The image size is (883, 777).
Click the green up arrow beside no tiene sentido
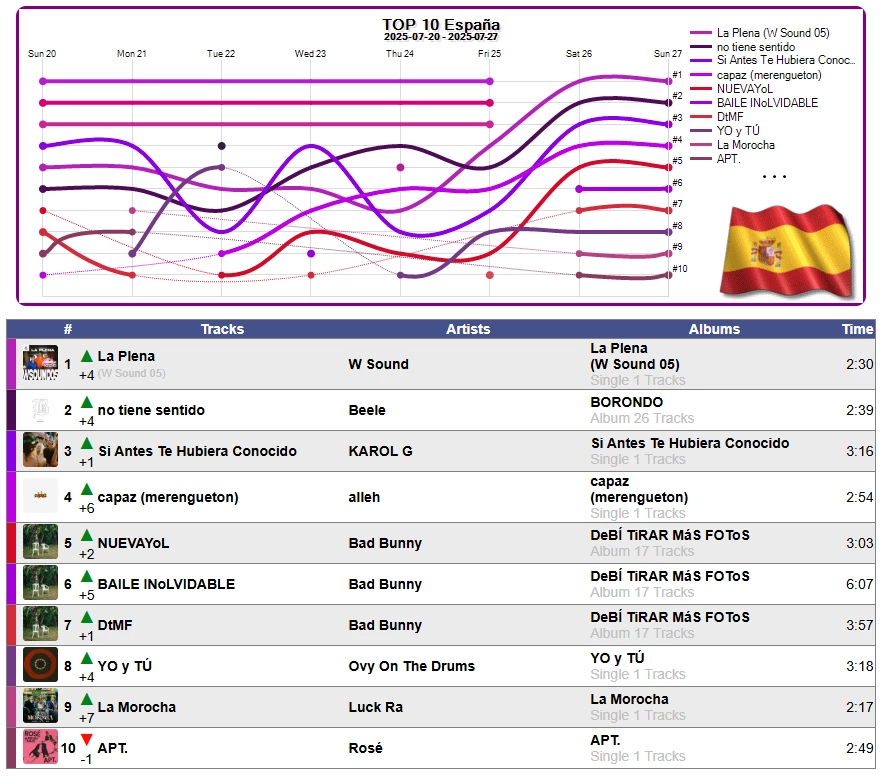(86, 402)
